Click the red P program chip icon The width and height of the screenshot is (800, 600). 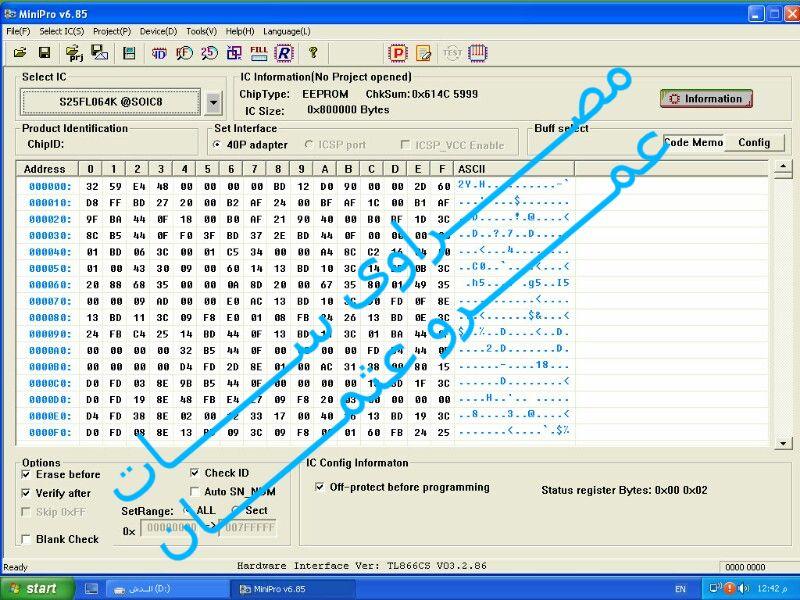click(398, 53)
